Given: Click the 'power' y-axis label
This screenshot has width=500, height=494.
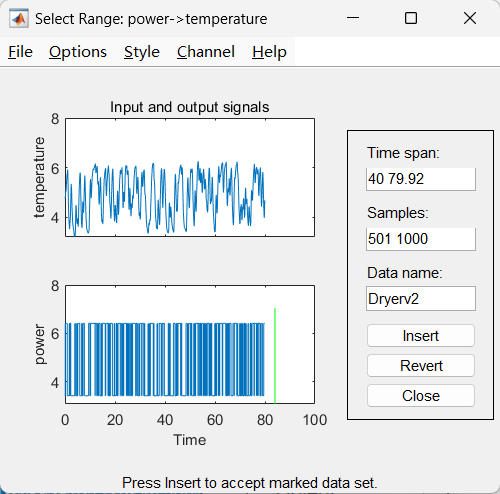Looking at the screenshot, I should pyautogui.click(x=39, y=344).
